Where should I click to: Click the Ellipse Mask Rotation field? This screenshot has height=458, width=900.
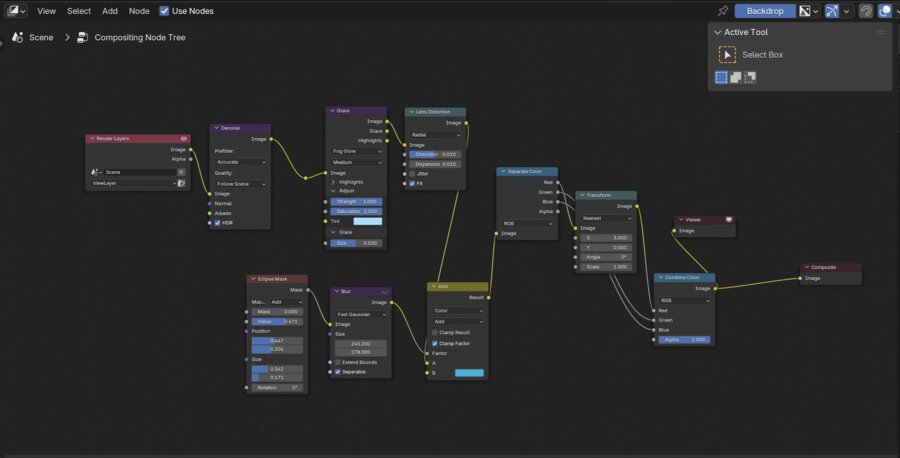pyautogui.click(x=277, y=388)
